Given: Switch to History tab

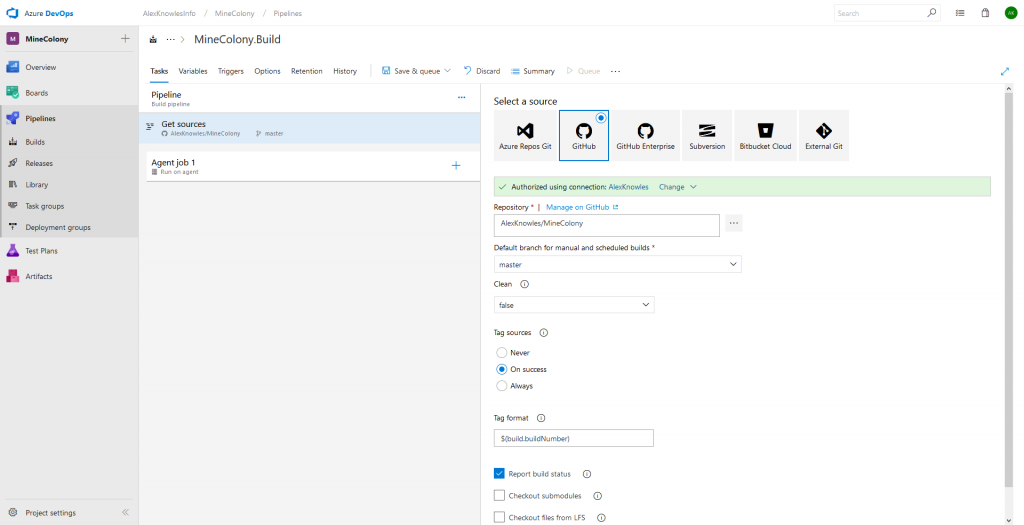Looking at the screenshot, I should point(345,71).
